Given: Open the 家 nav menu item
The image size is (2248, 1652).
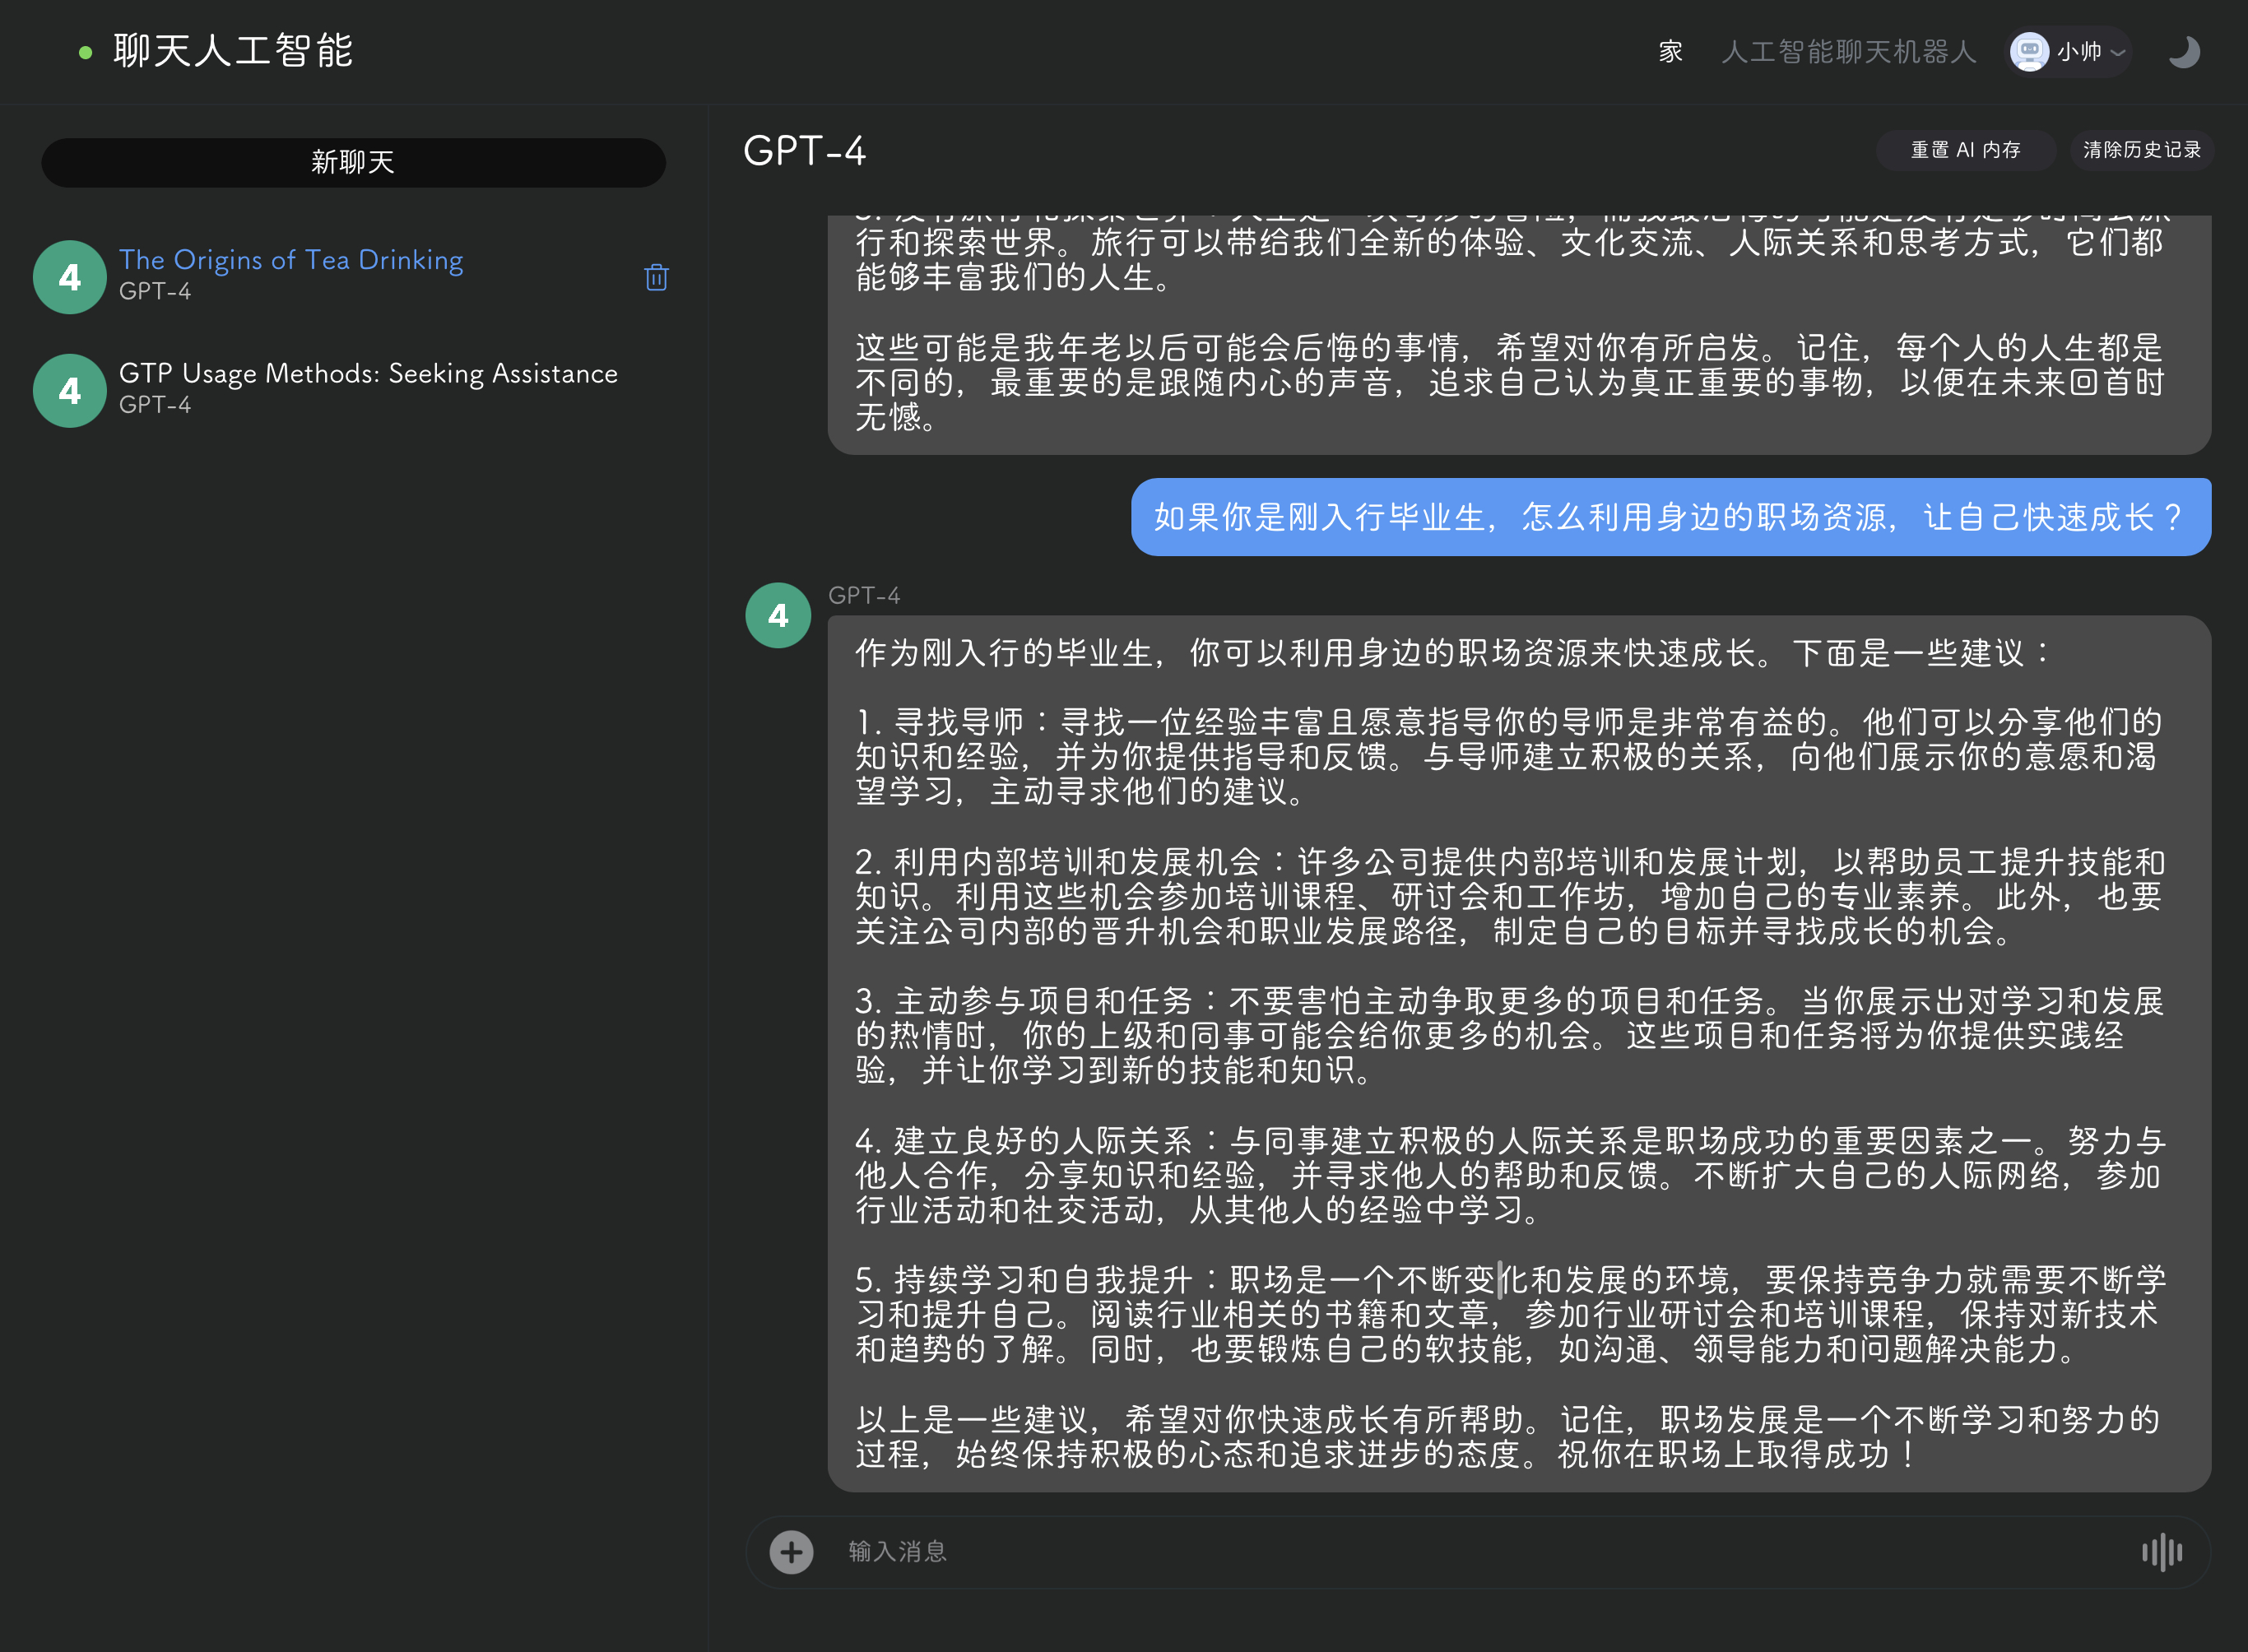Looking at the screenshot, I should [1670, 52].
